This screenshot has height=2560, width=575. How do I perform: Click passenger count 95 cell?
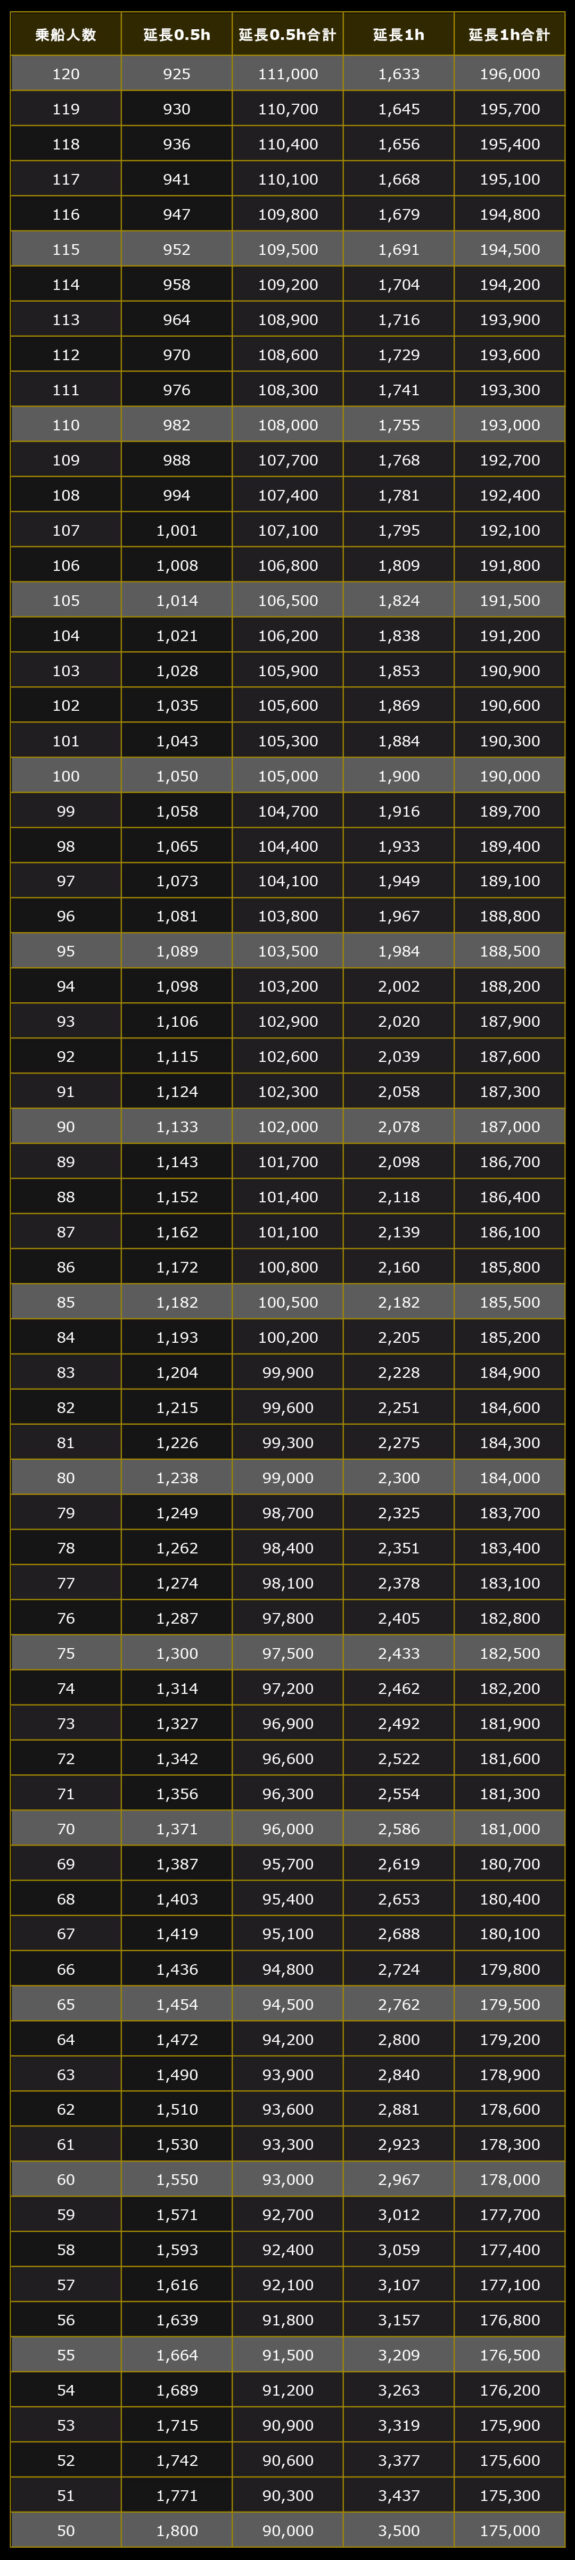click(66, 951)
